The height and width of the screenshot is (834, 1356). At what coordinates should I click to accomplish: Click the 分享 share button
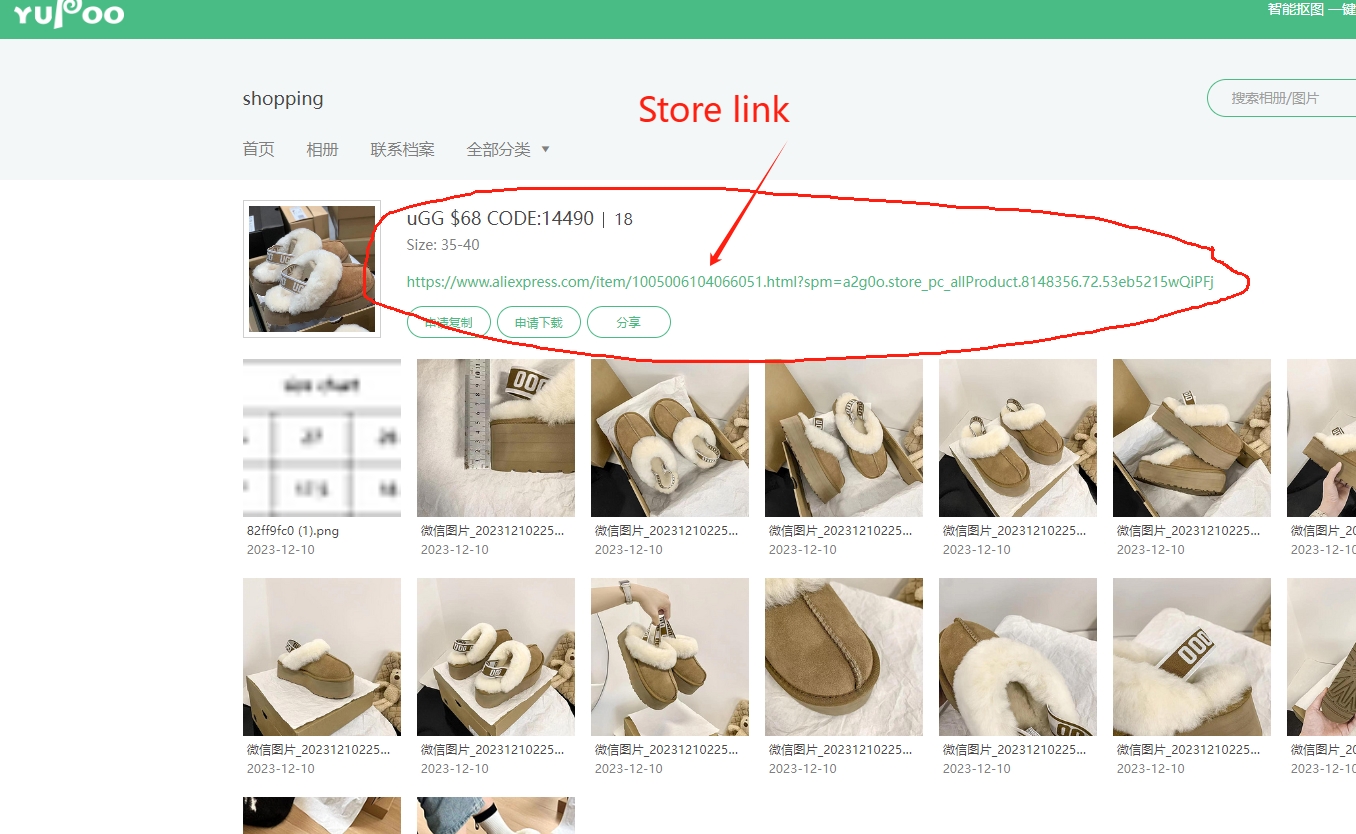628,323
